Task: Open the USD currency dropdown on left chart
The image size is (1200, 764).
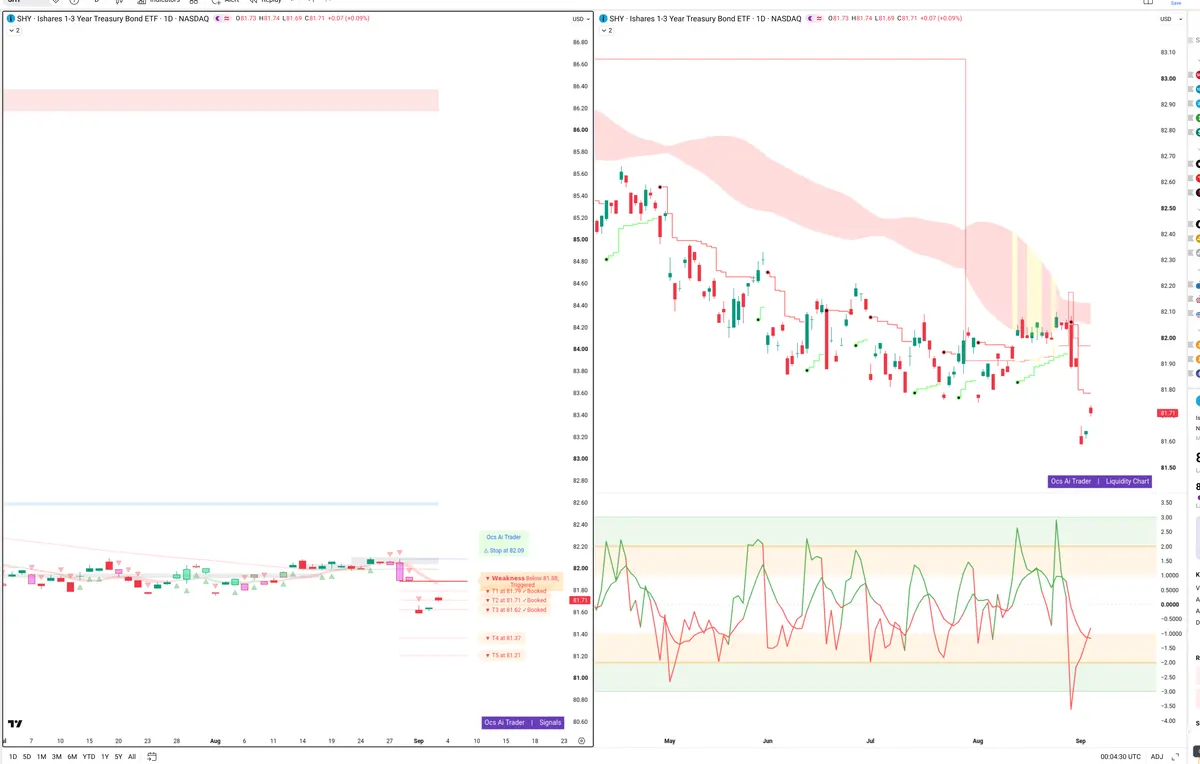Action: tap(580, 19)
